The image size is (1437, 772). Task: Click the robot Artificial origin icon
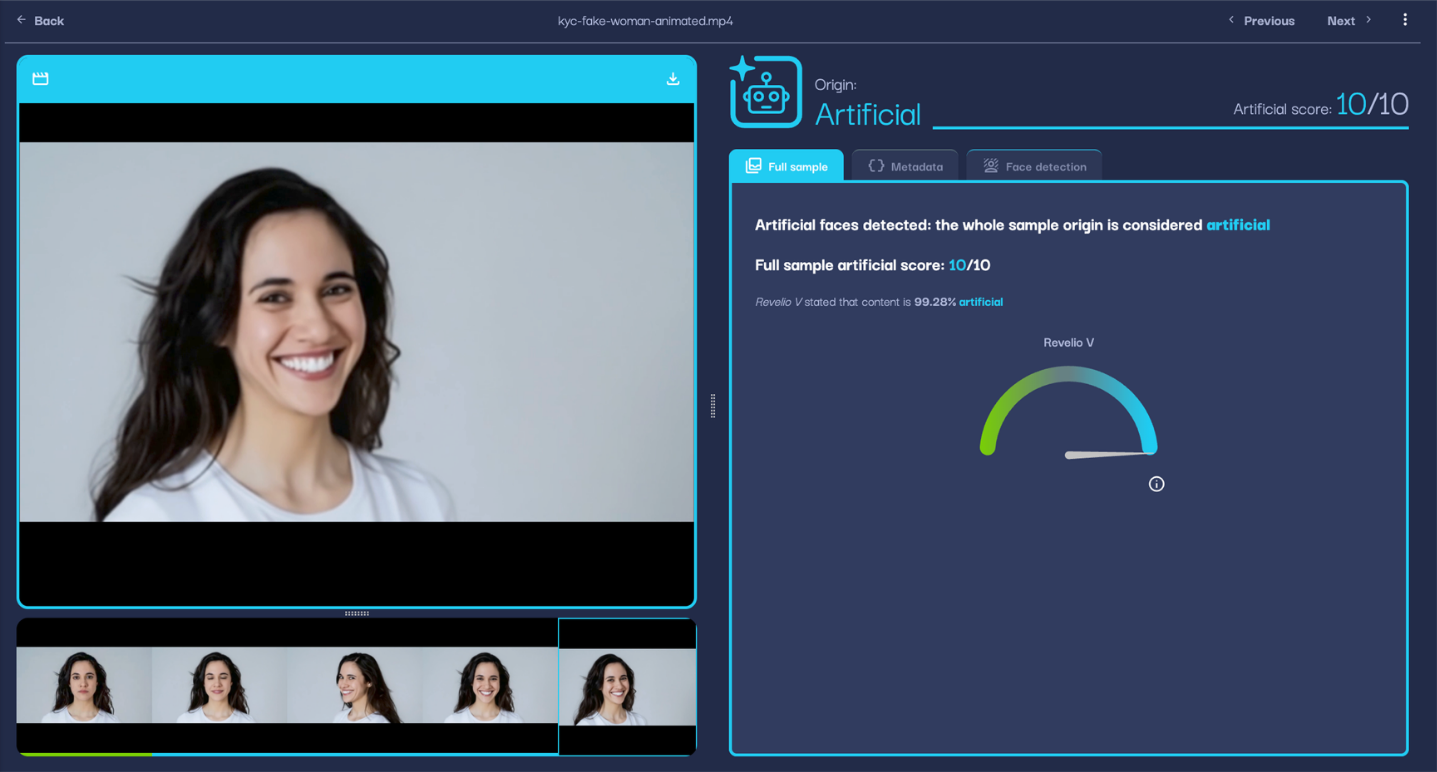[x=765, y=92]
